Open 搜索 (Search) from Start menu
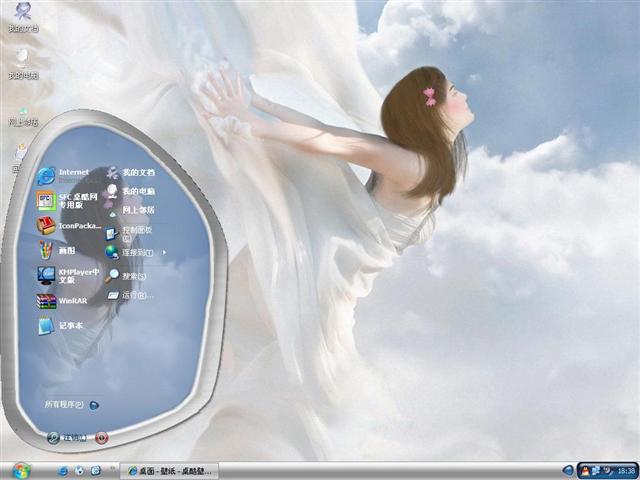Image resolution: width=640 pixels, height=480 pixels. pos(126,276)
